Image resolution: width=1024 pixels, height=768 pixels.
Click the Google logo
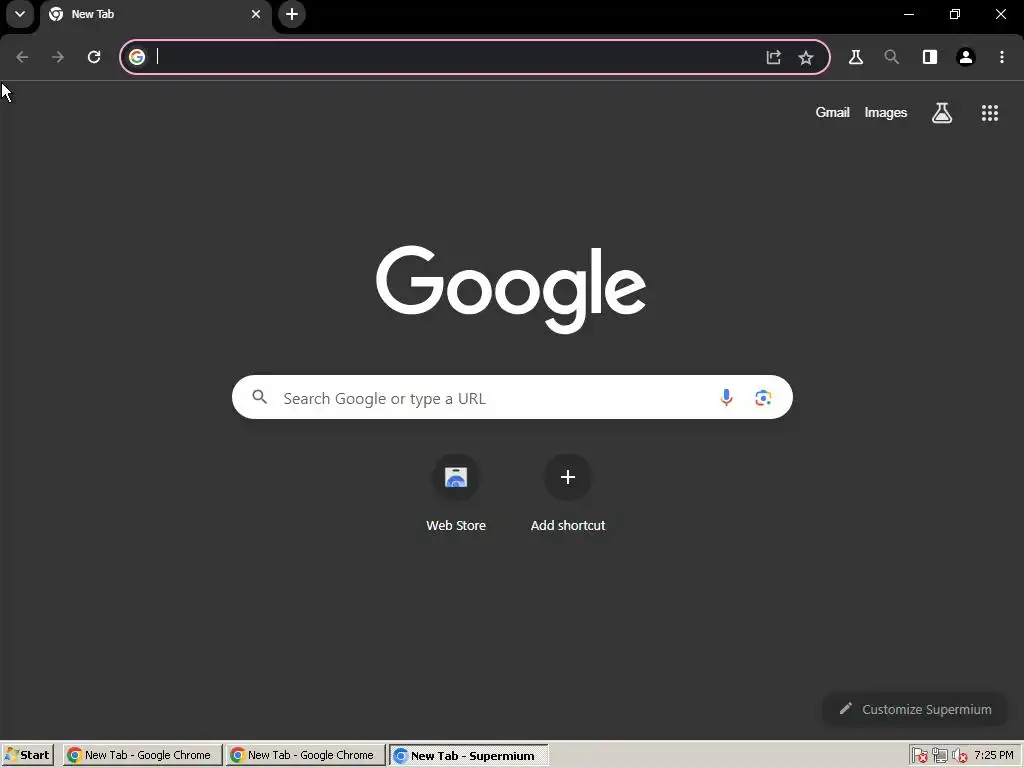point(511,289)
